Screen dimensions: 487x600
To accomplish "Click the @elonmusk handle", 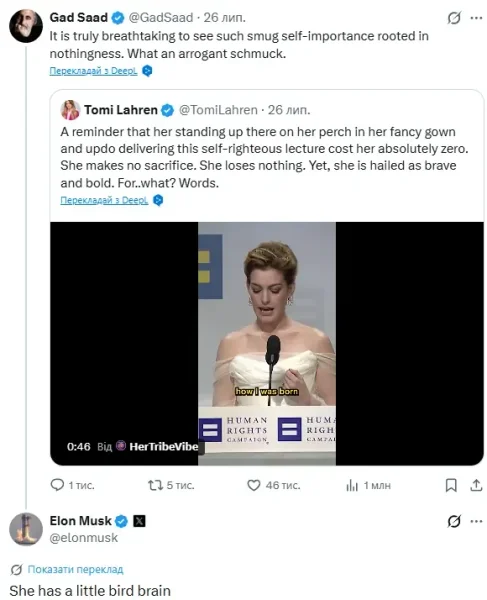I will click(84, 538).
